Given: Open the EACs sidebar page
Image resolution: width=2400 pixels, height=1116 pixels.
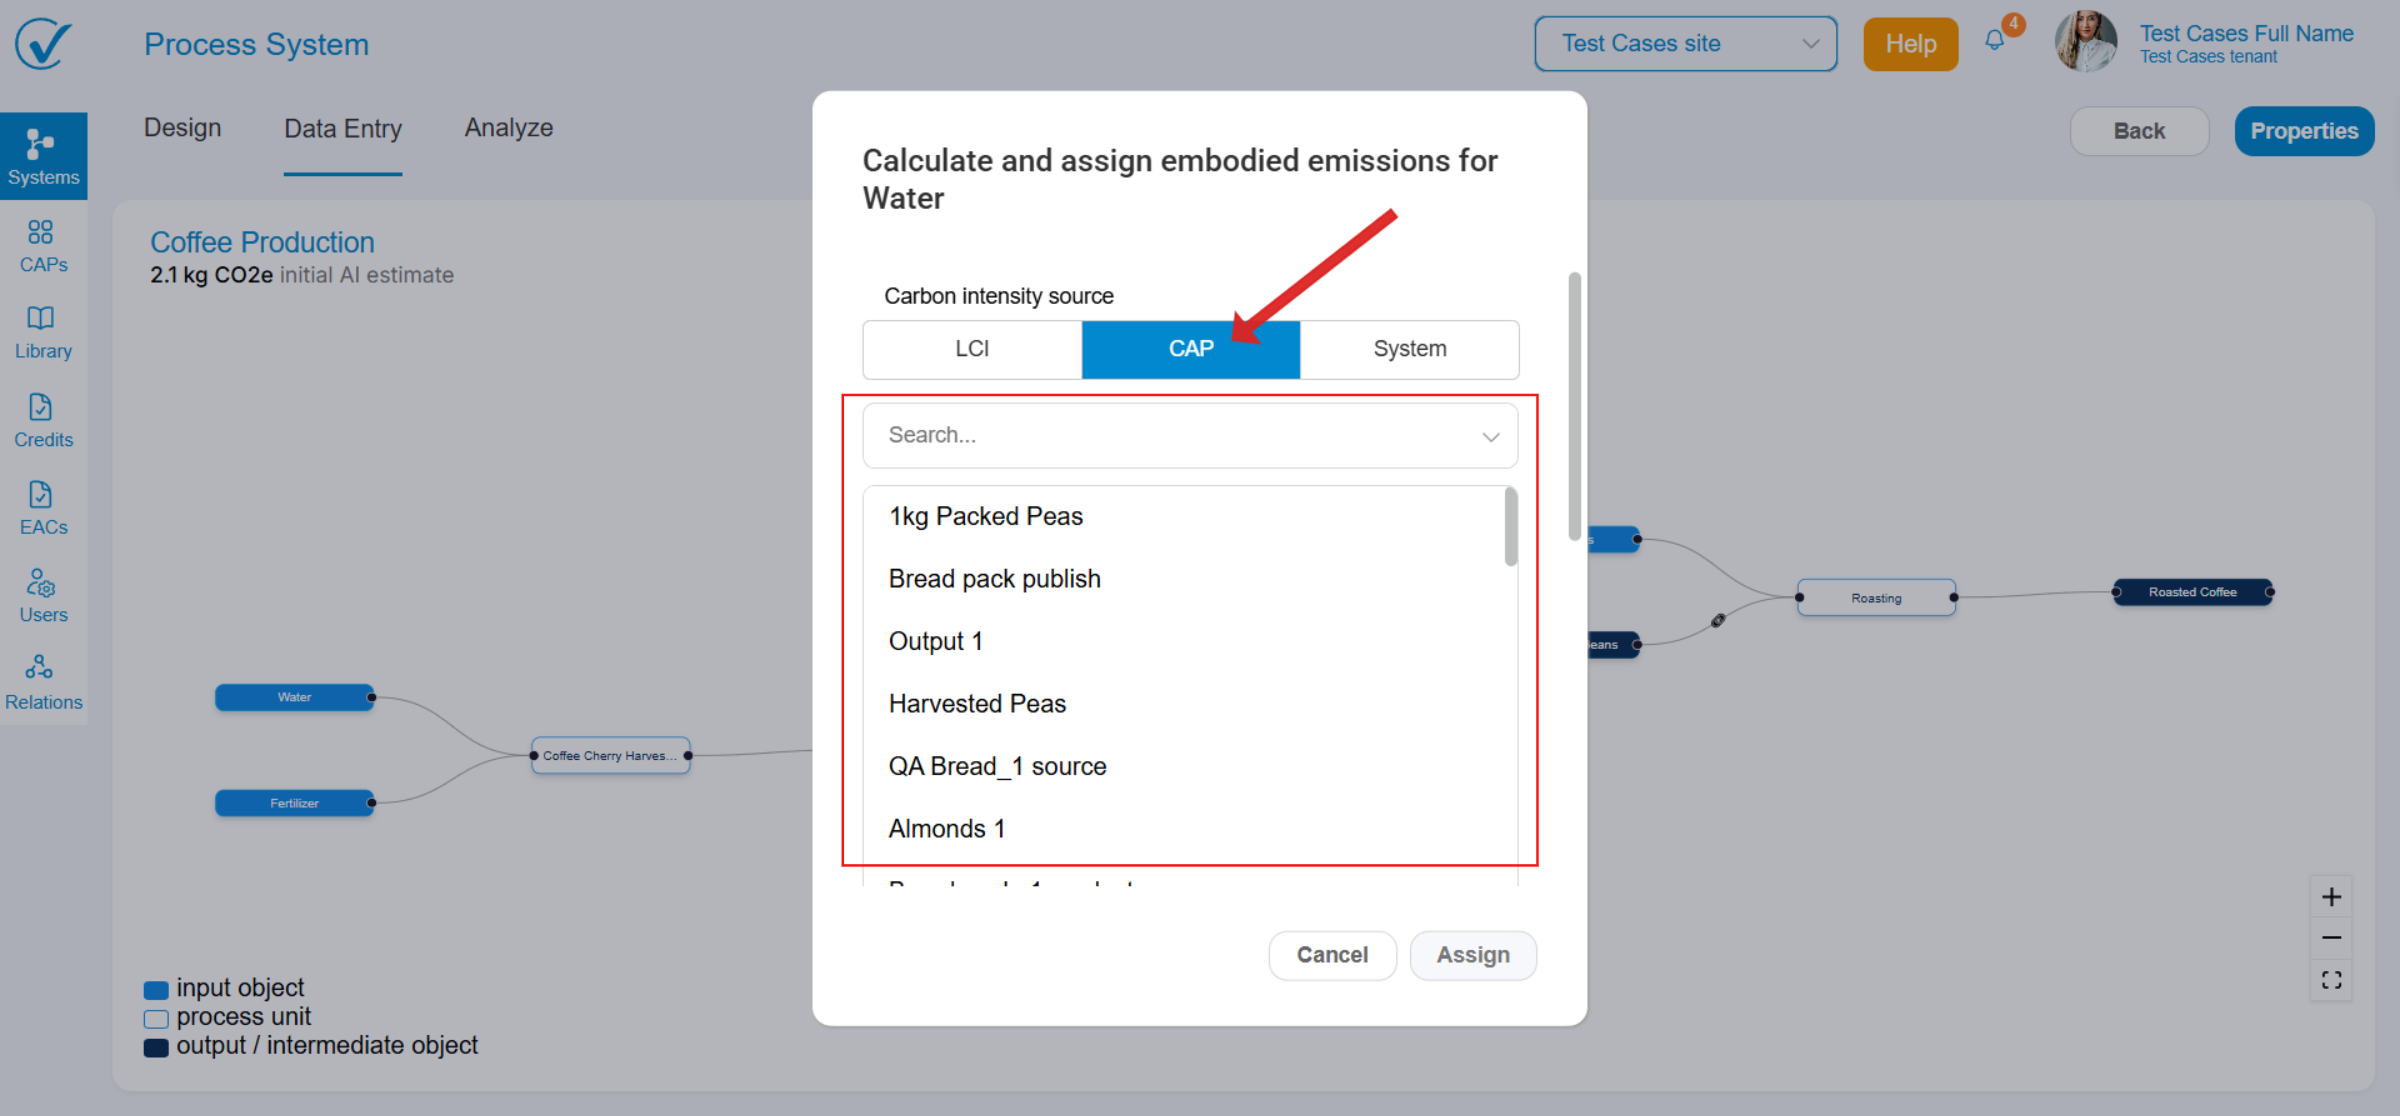Looking at the screenshot, I should pos(42,508).
